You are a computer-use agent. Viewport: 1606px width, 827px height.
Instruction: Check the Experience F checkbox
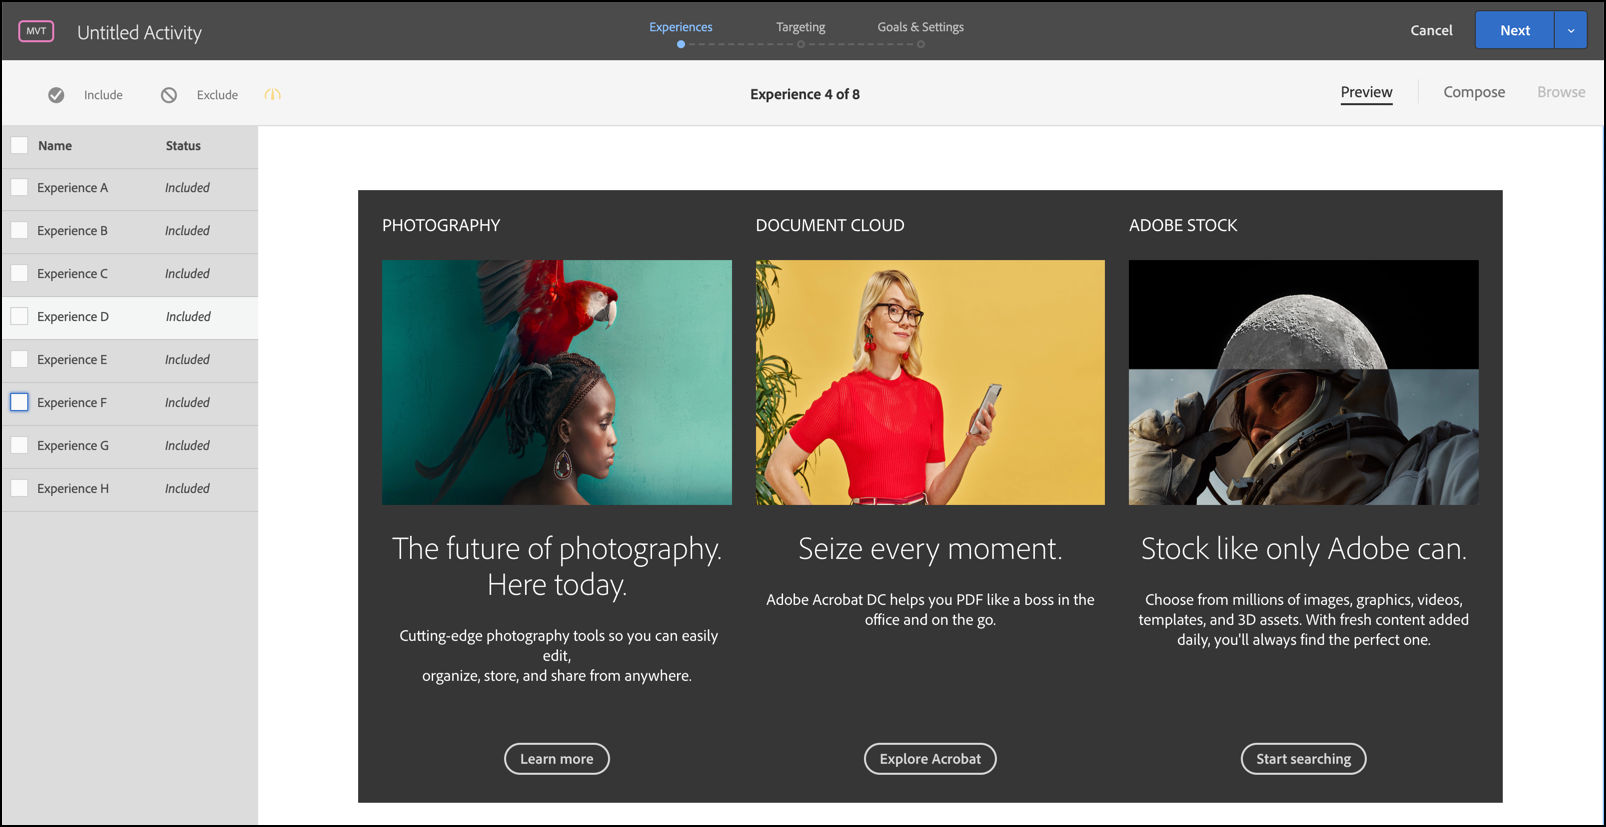click(x=19, y=402)
